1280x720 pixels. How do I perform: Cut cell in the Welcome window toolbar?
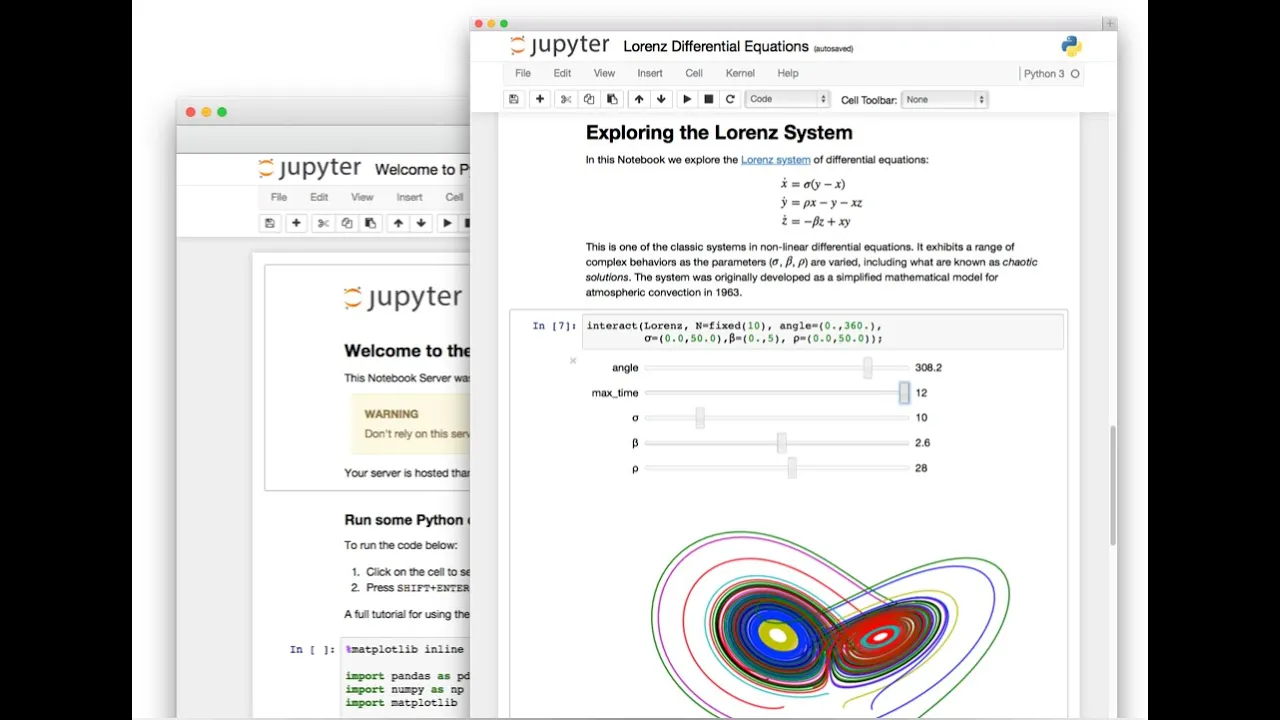(323, 223)
